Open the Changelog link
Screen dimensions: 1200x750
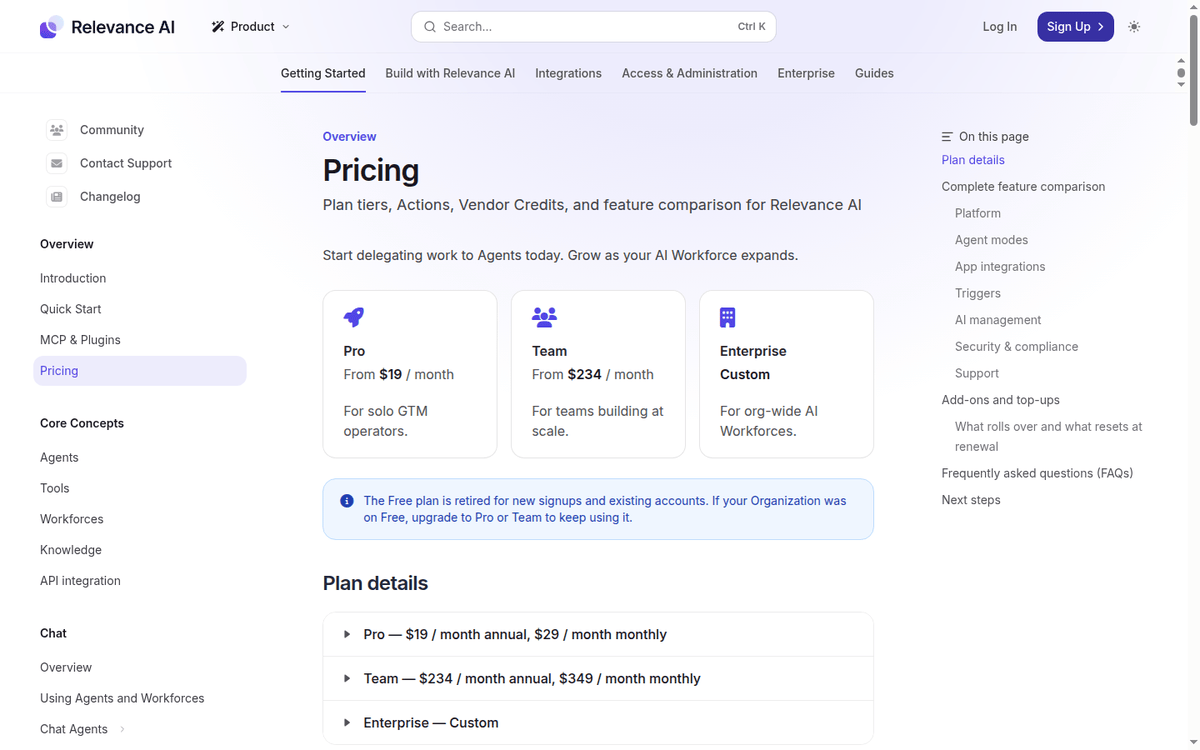[110, 197]
